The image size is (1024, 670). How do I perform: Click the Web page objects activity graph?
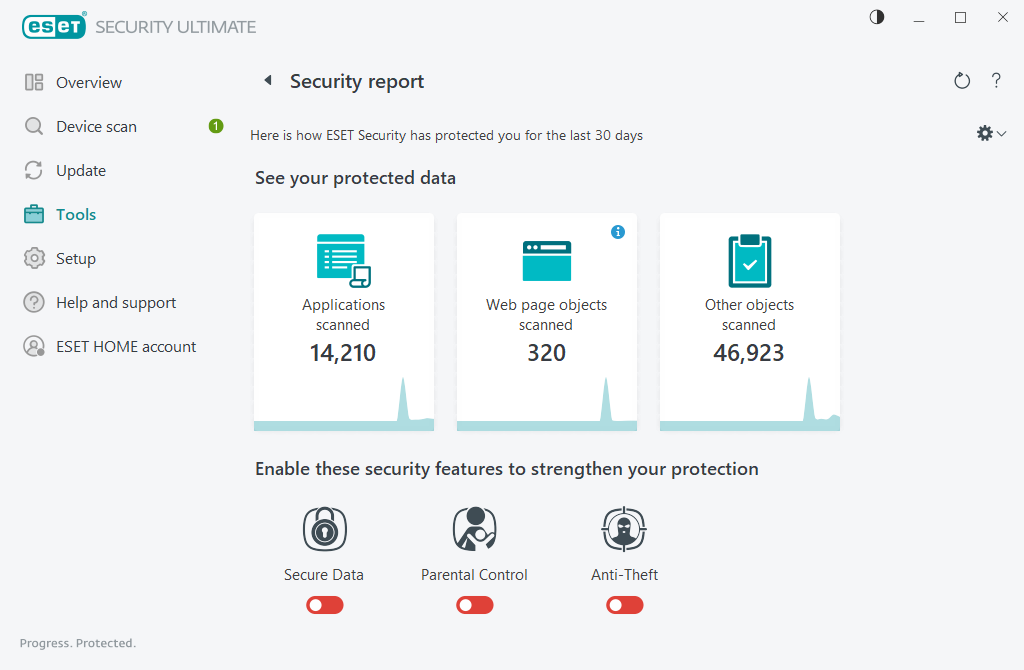(547, 404)
